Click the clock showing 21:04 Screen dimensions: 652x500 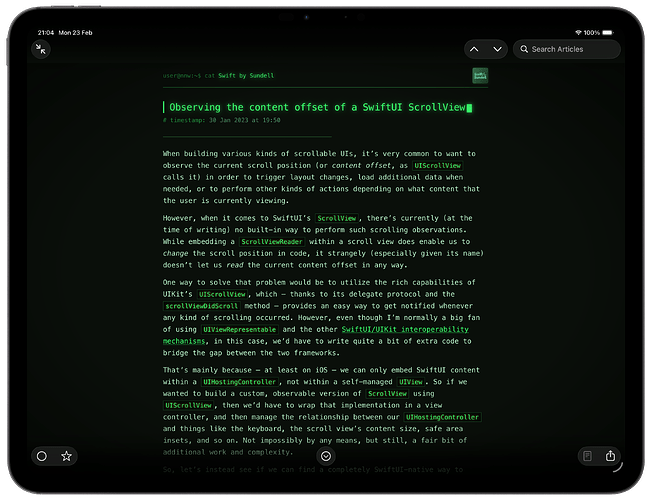coord(46,32)
